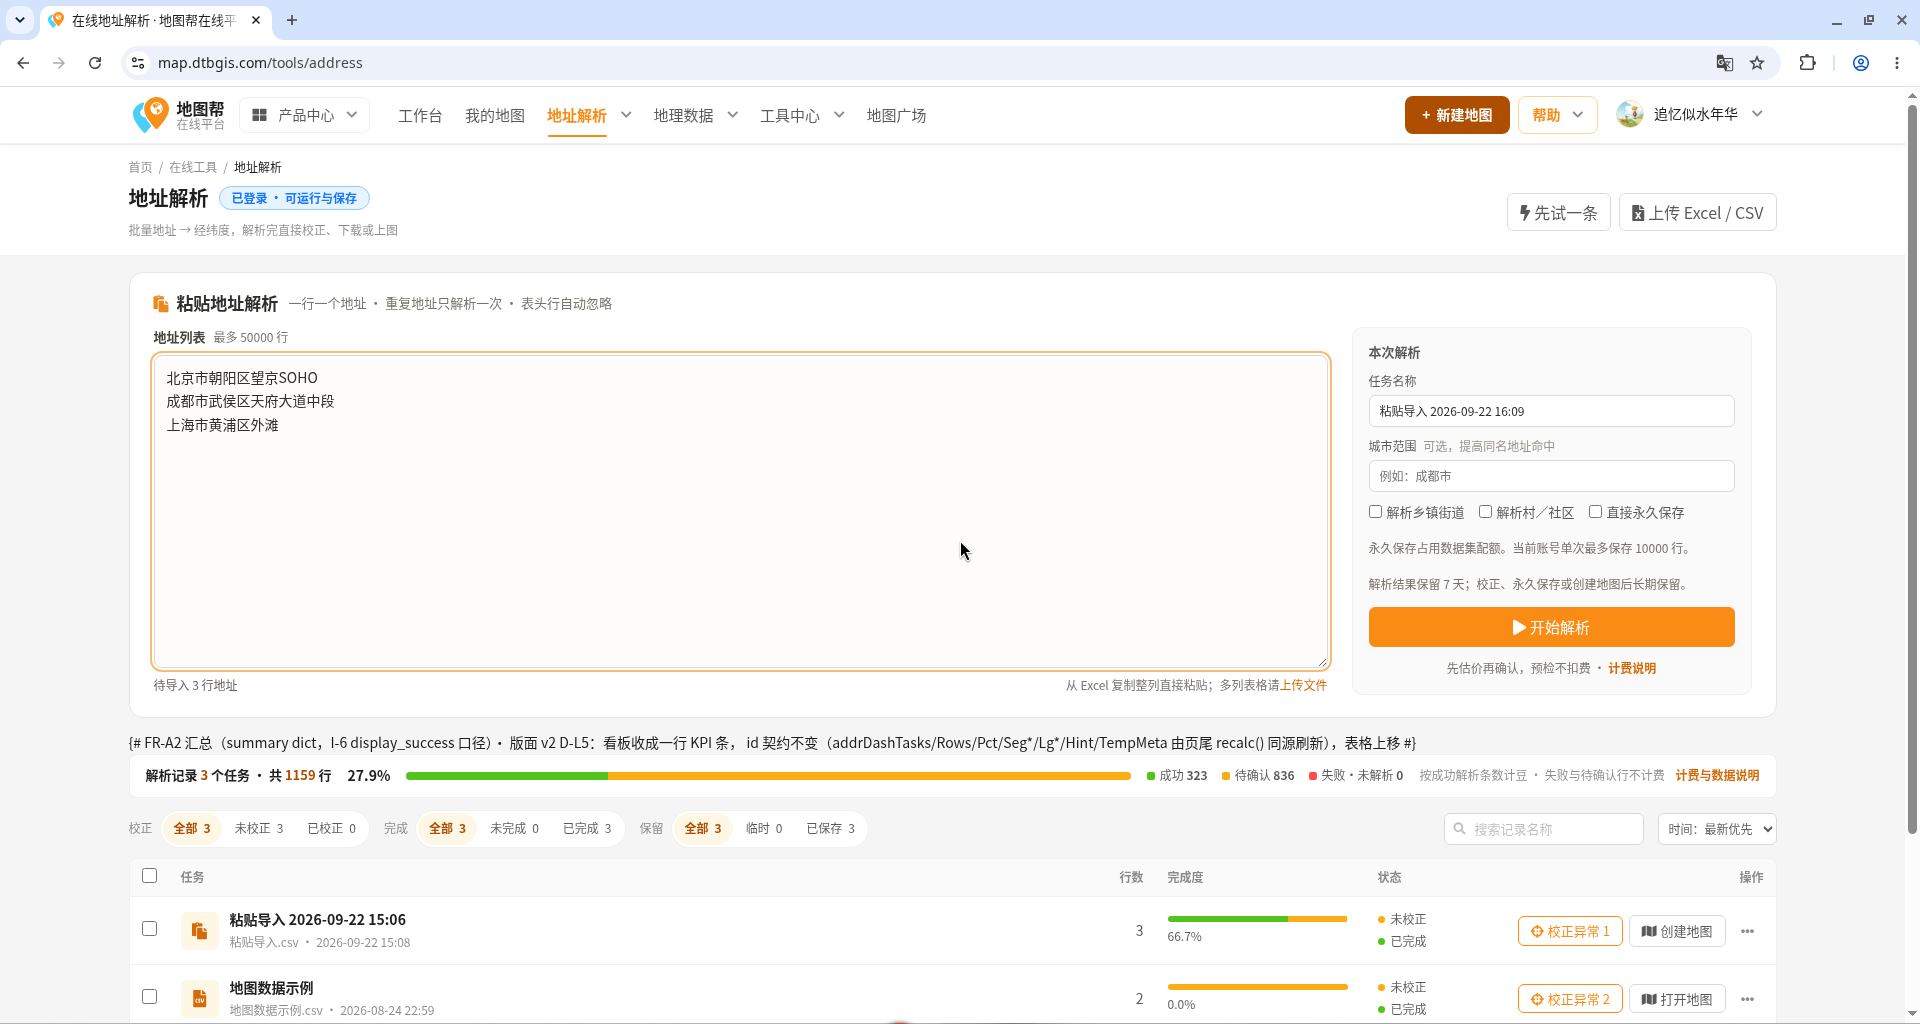This screenshot has width=1920, height=1024.
Task: Select all tasks header checkbox
Action: [150, 876]
